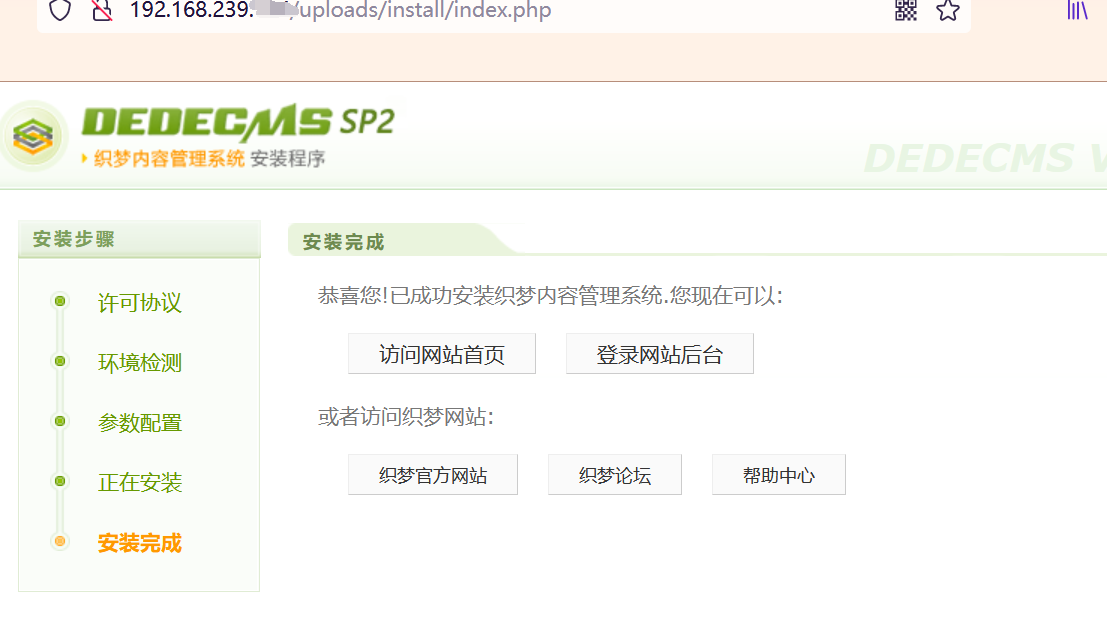Image resolution: width=1107 pixels, height=629 pixels.
Task: Click the DedeCMS round logo emblem
Action: pos(33,136)
